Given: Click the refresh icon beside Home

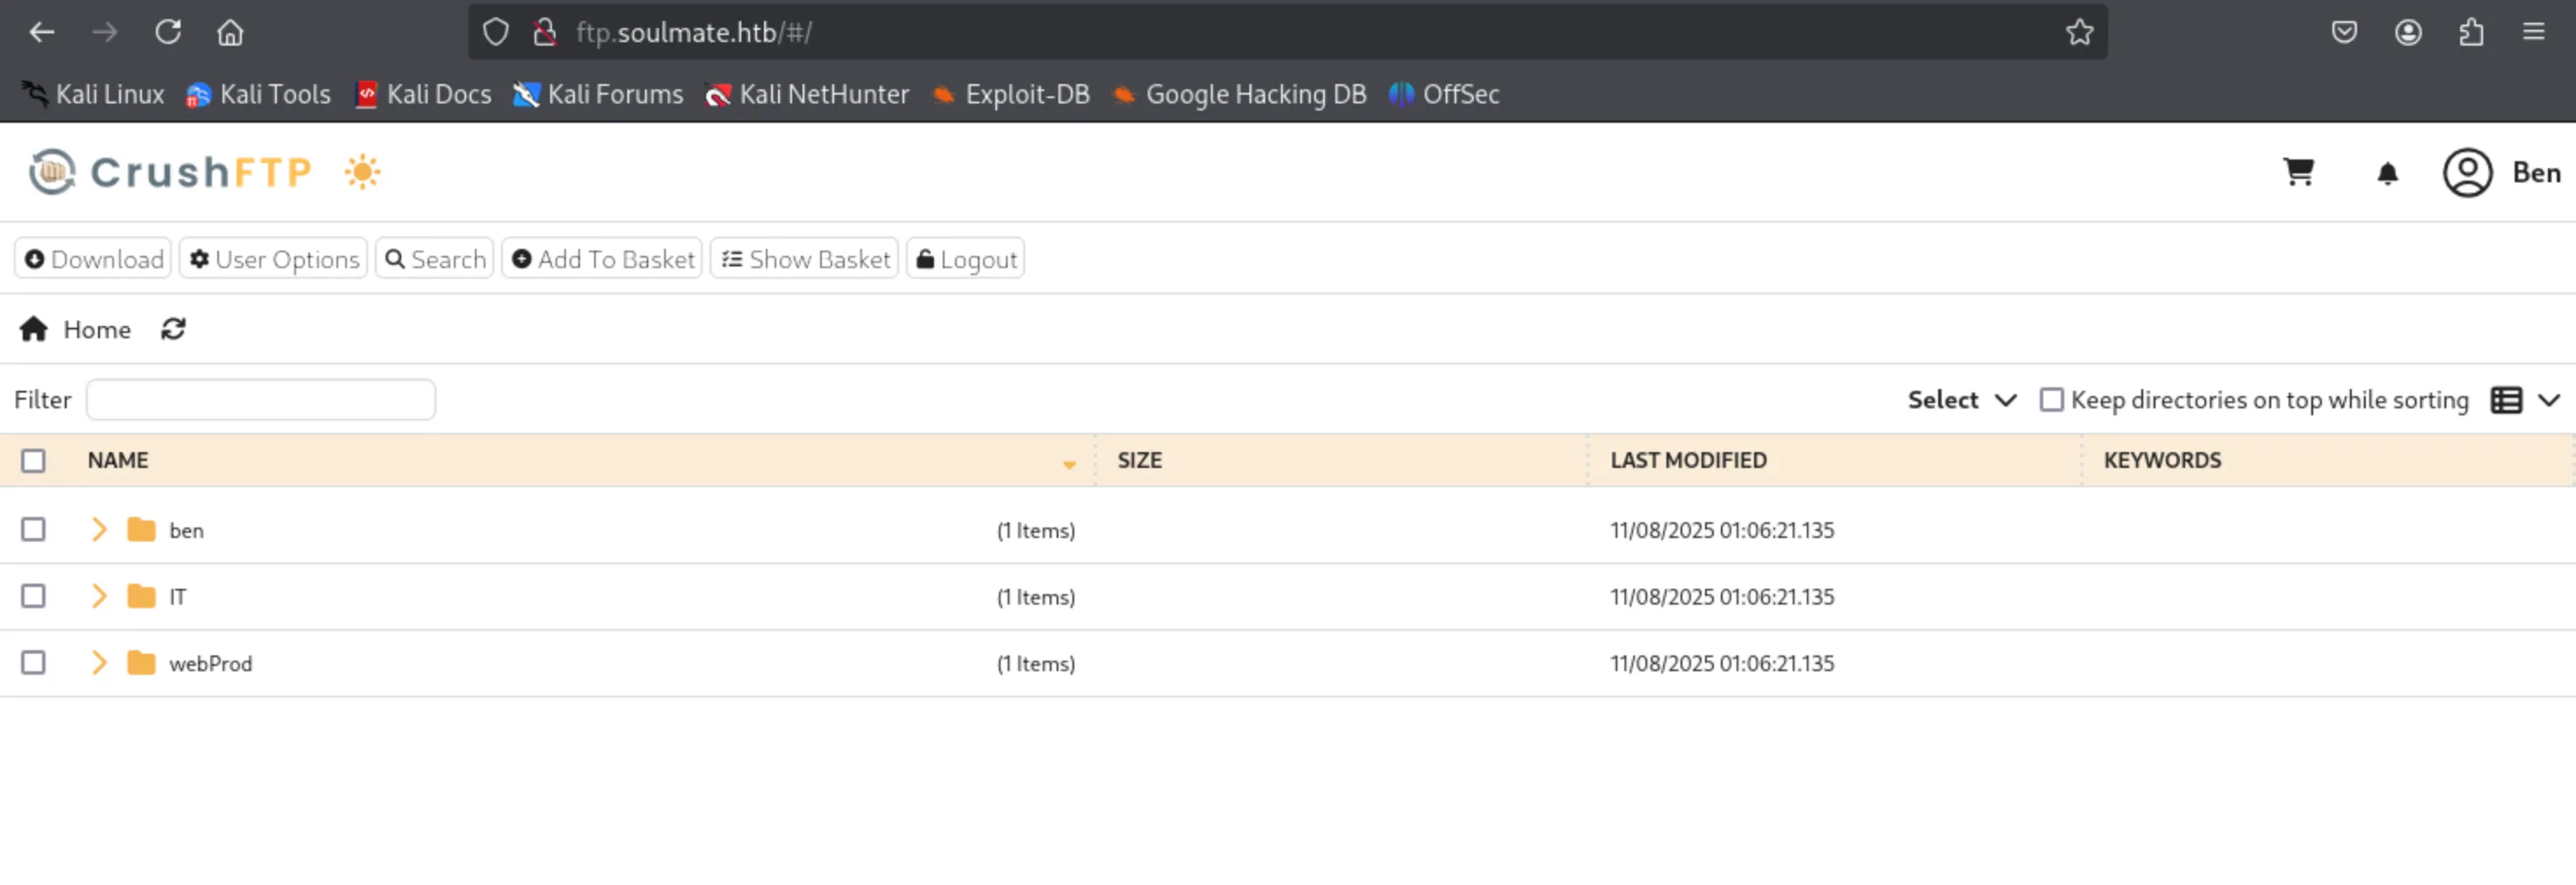Looking at the screenshot, I should [x=173, y=329].
